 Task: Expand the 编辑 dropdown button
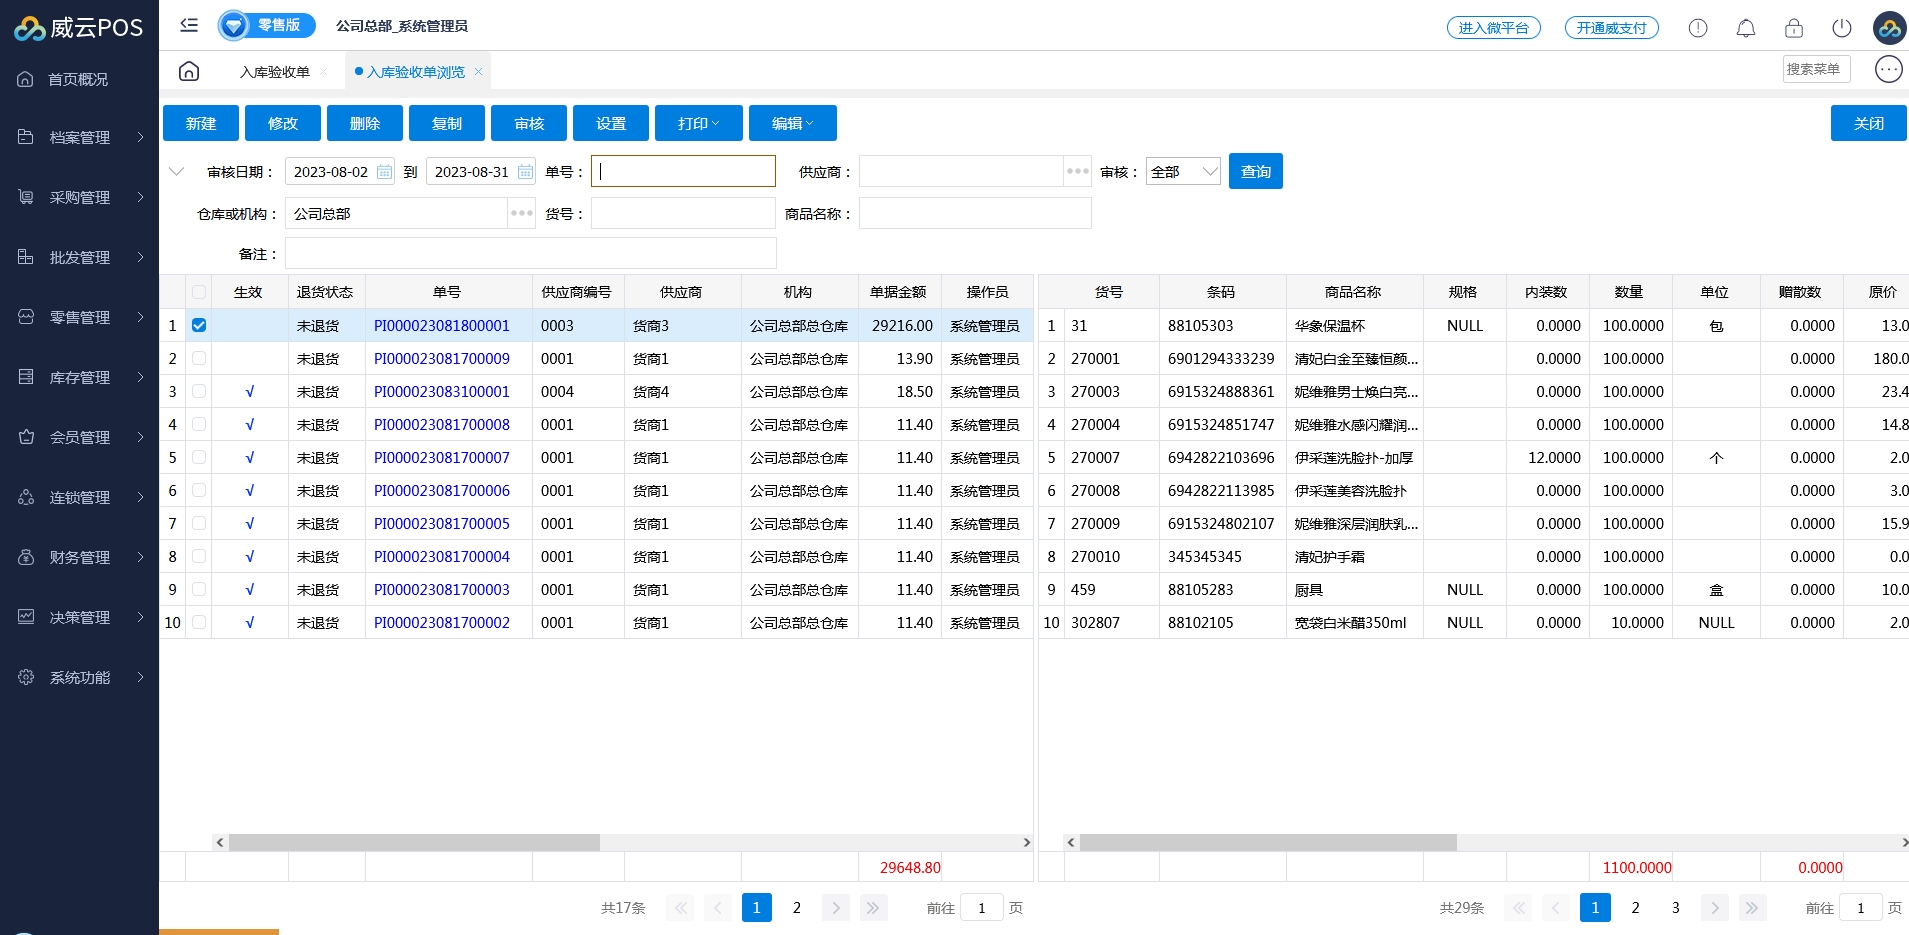(792, 123)
